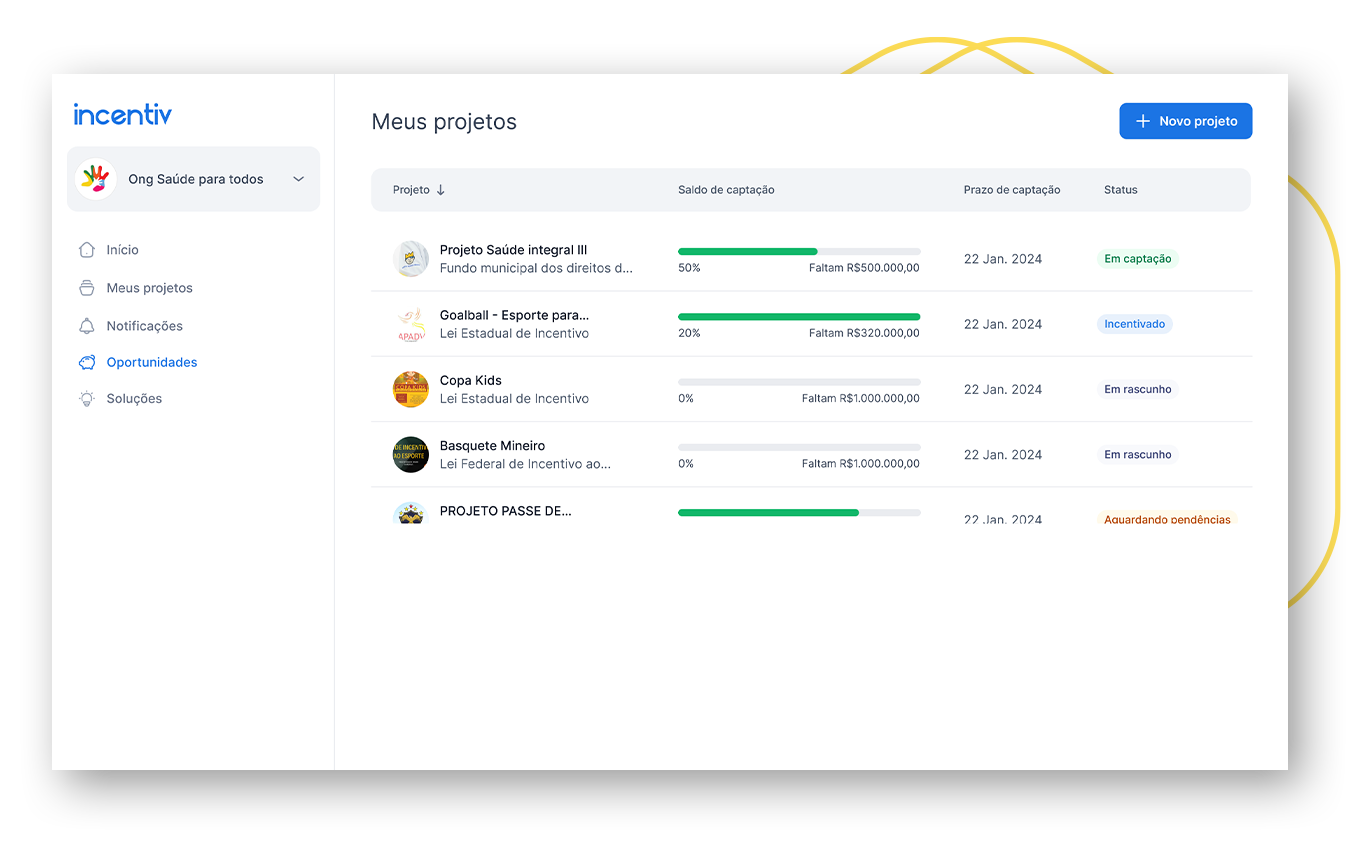Viewport: 1364px width, 842px height.
Task: Click the 50% progress label
Action: tap(689, 268)
